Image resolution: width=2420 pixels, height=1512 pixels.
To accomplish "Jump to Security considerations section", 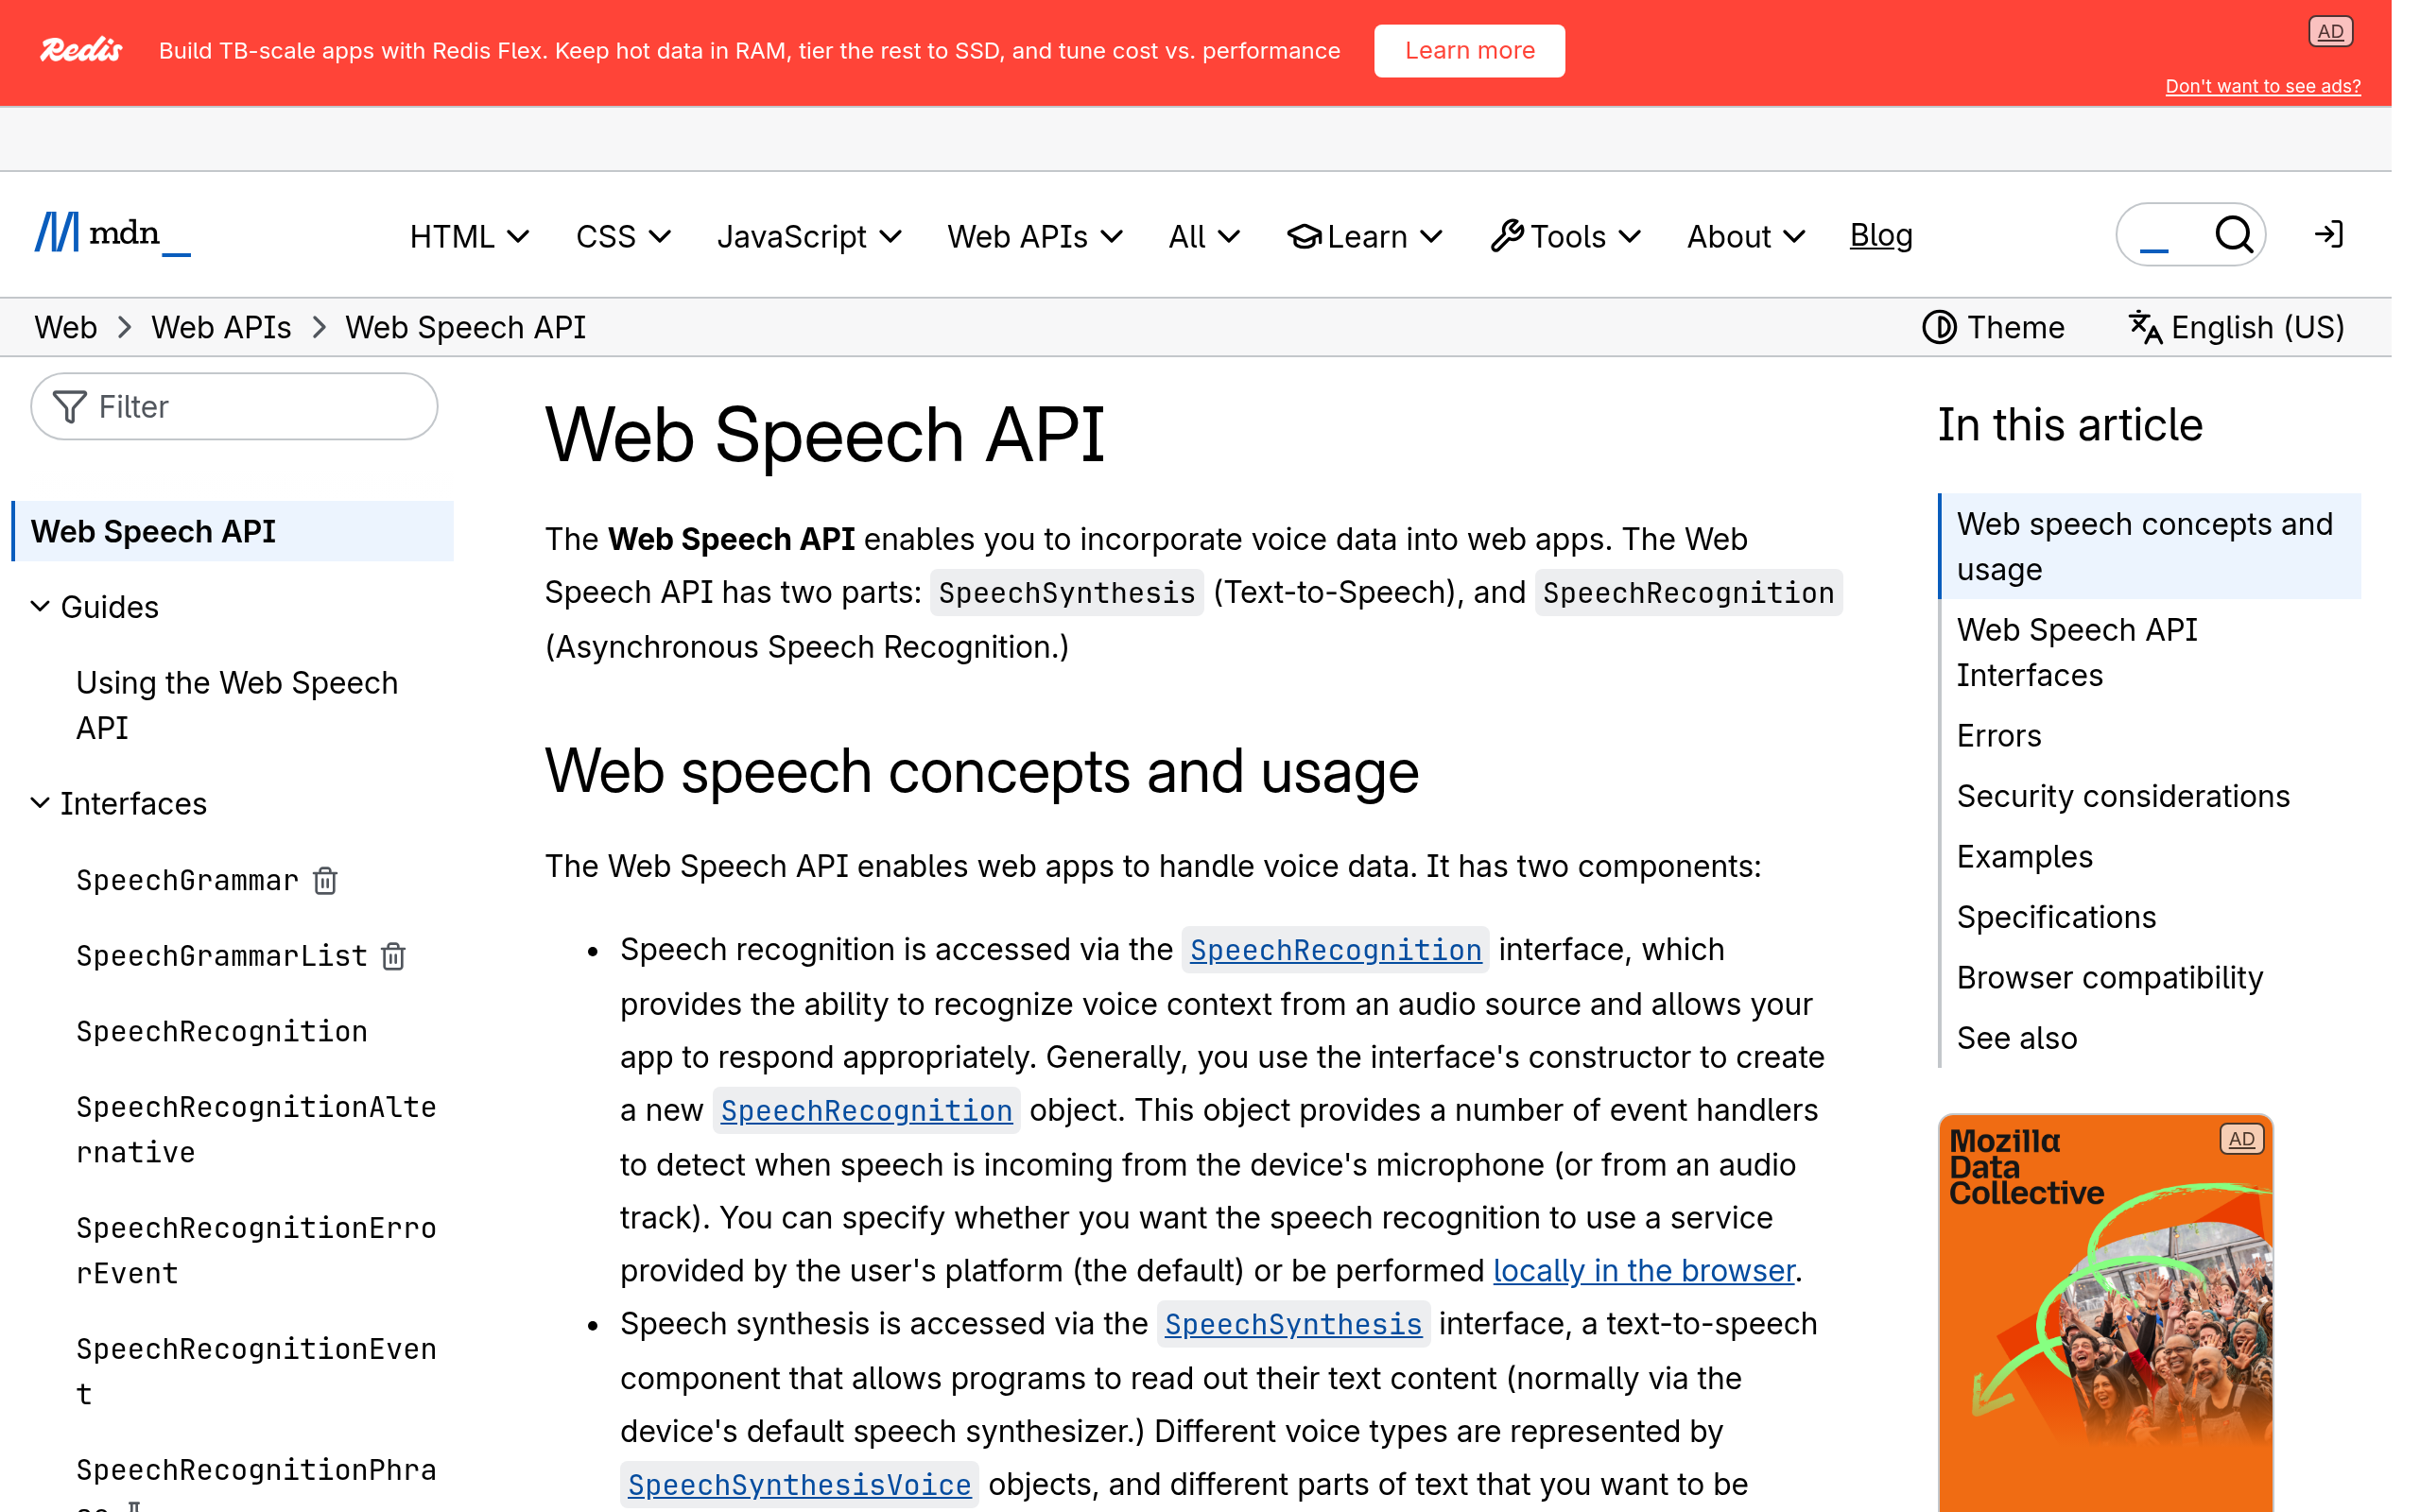I will tap(2122, 796).
